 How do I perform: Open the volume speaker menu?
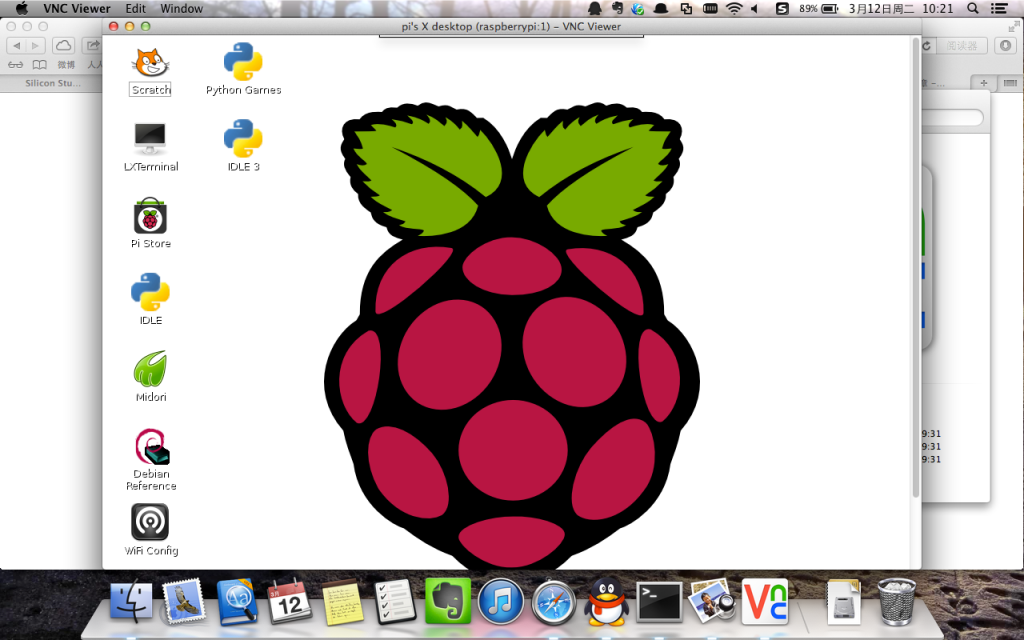pos(756,8)
